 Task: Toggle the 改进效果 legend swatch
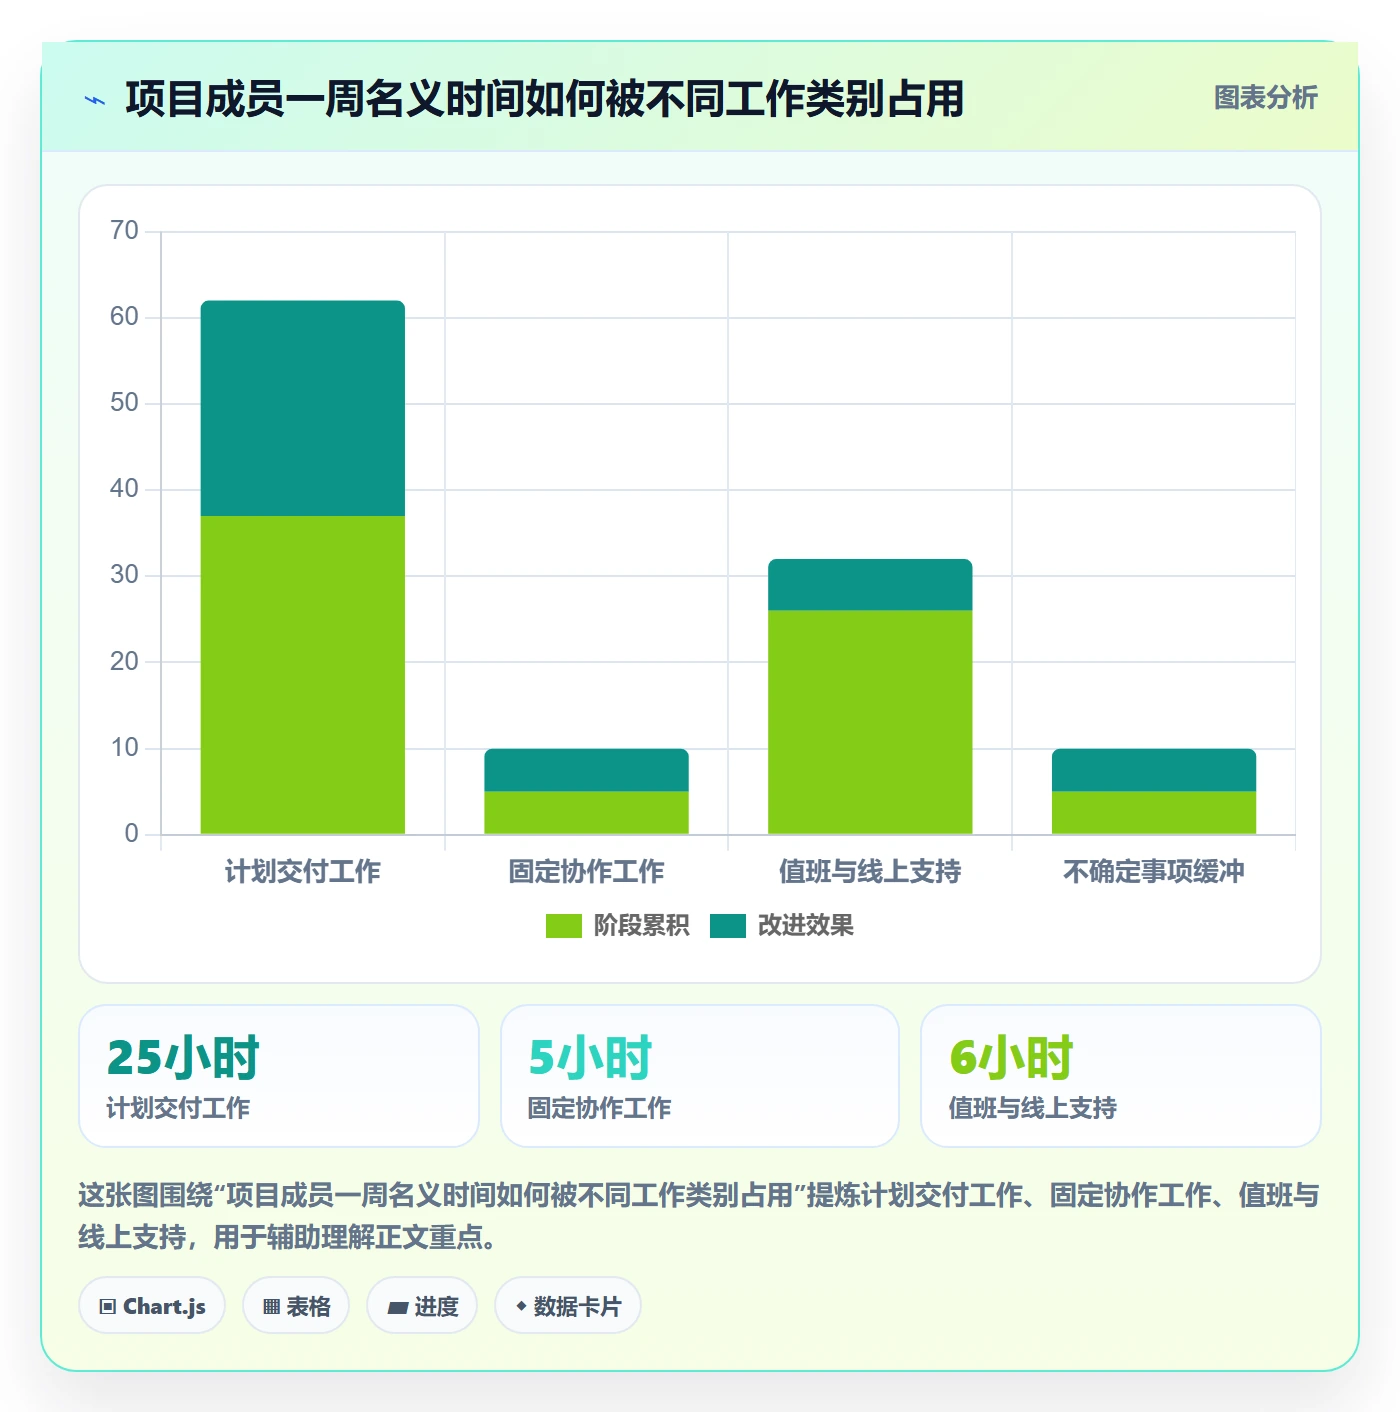[728, 926]
